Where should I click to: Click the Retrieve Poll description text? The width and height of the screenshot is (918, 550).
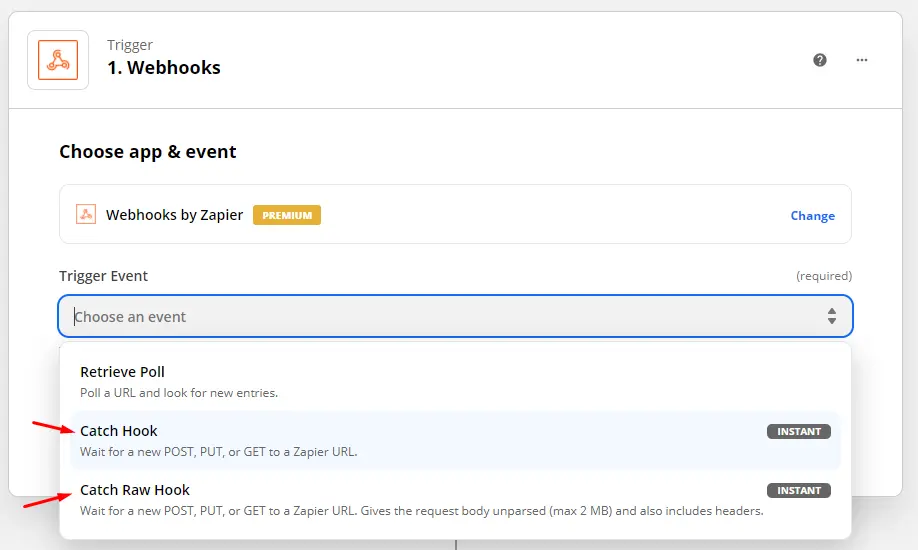pos(179,392)
